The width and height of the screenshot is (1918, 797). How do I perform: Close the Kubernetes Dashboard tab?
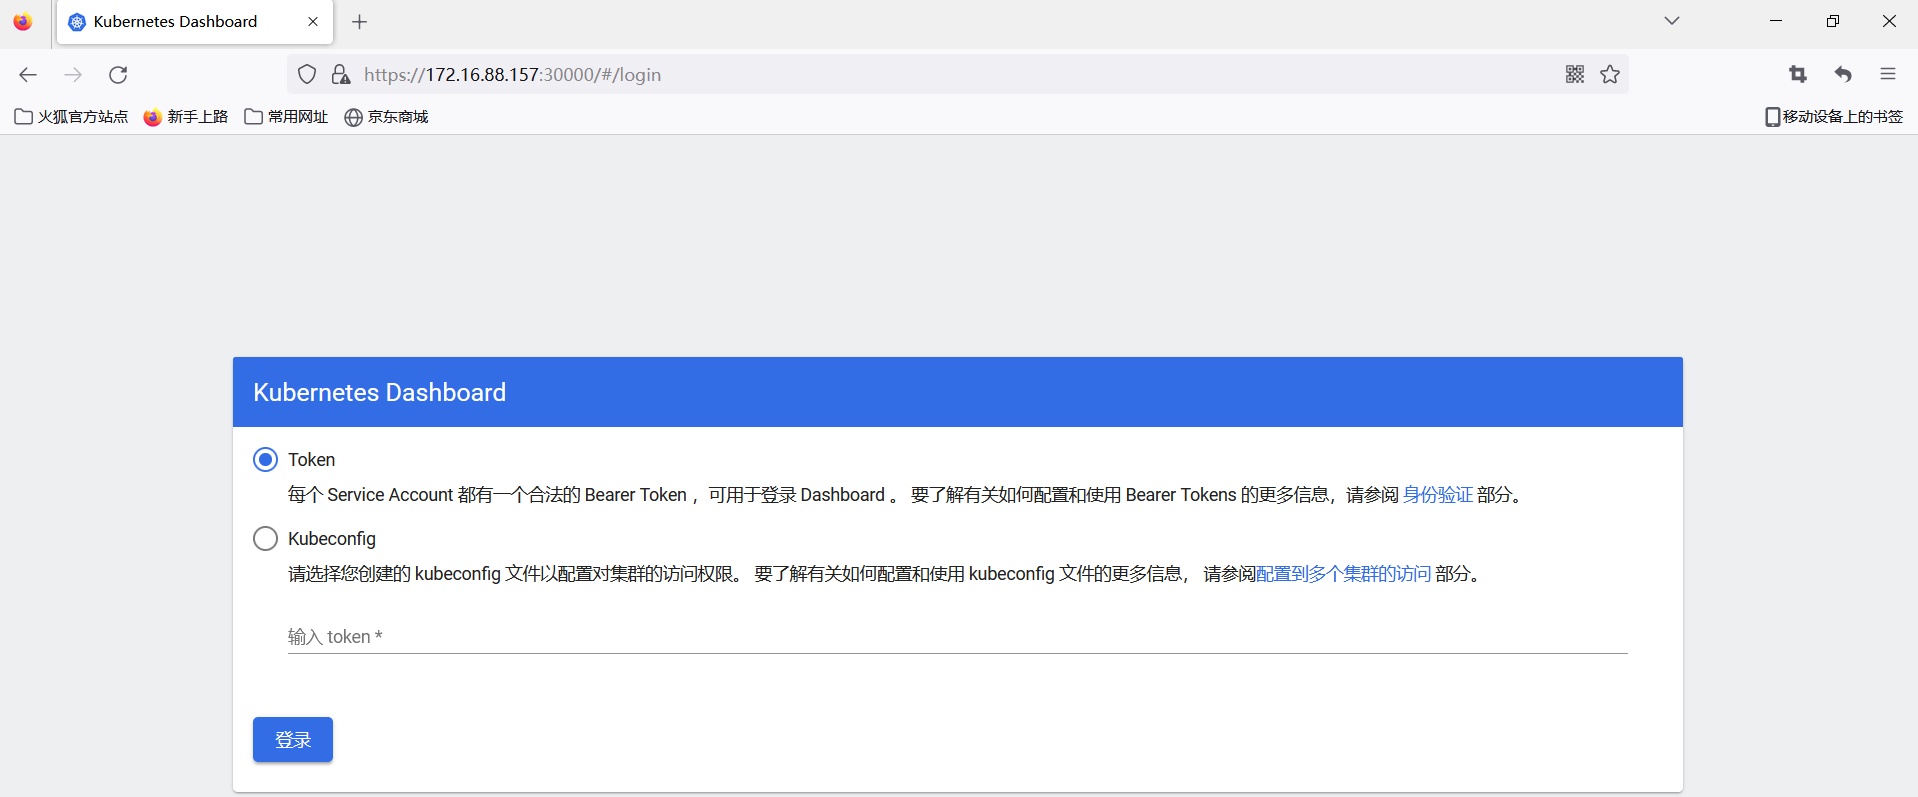tap(313, 22)
